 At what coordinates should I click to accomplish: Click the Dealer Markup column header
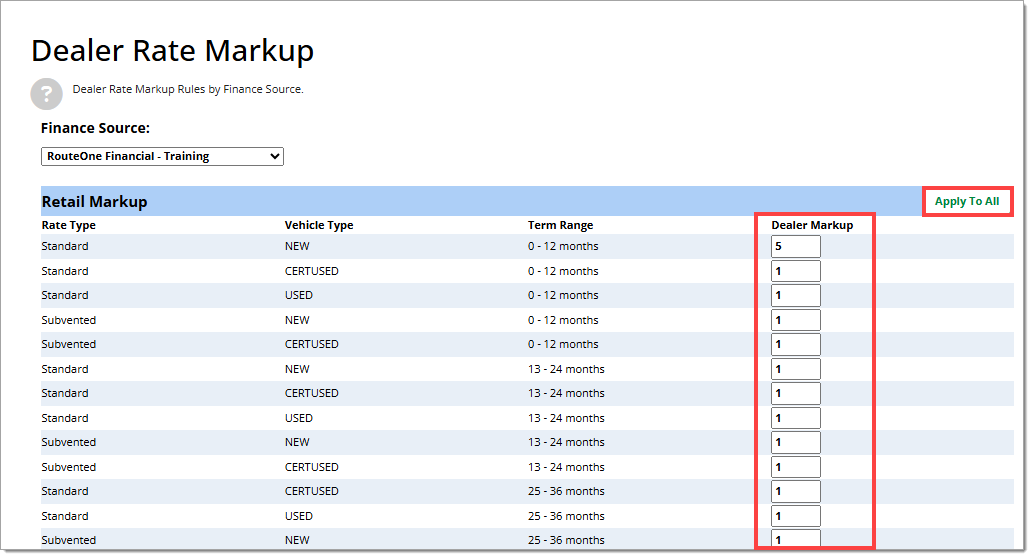[x=811, y=225]
